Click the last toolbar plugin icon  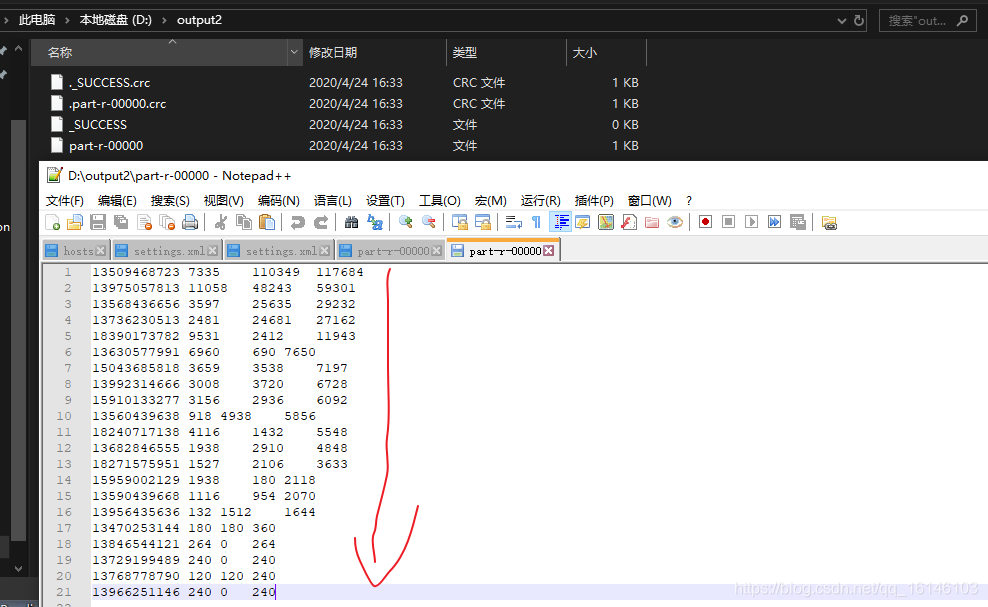point(829,222)
